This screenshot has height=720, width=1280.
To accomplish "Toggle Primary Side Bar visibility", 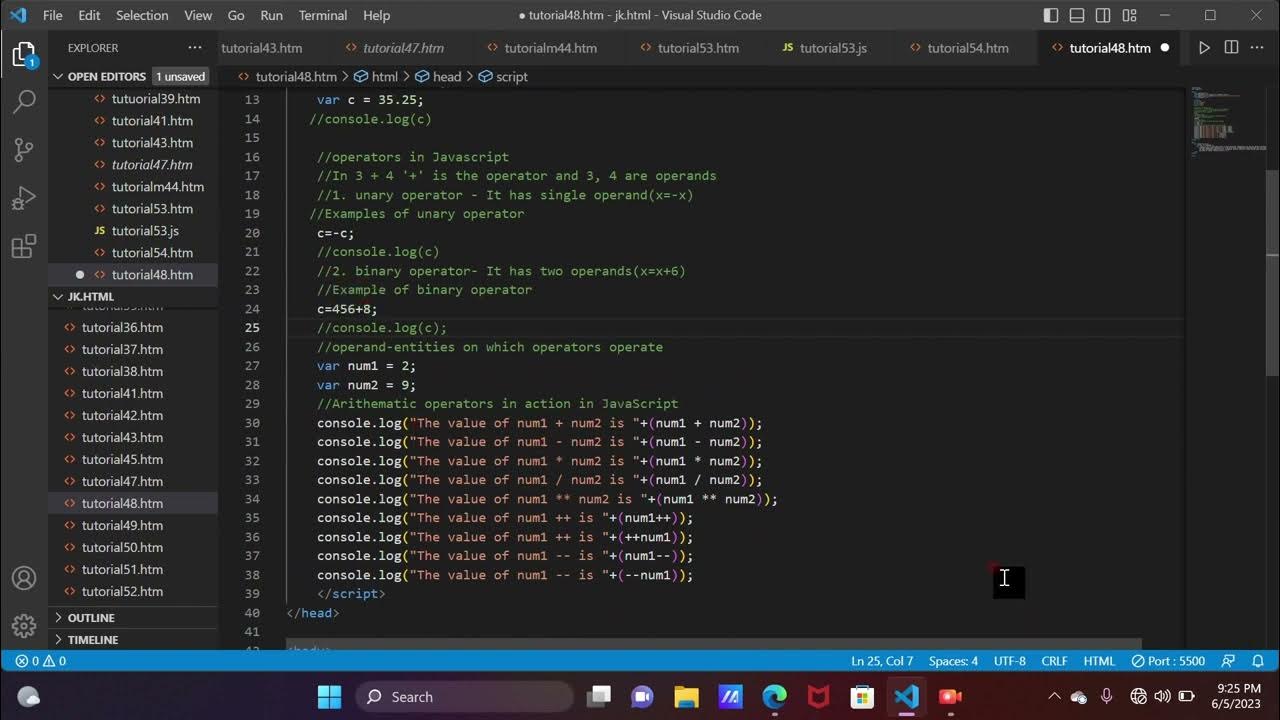I will pyautogui.click(x=1051, y=15).
